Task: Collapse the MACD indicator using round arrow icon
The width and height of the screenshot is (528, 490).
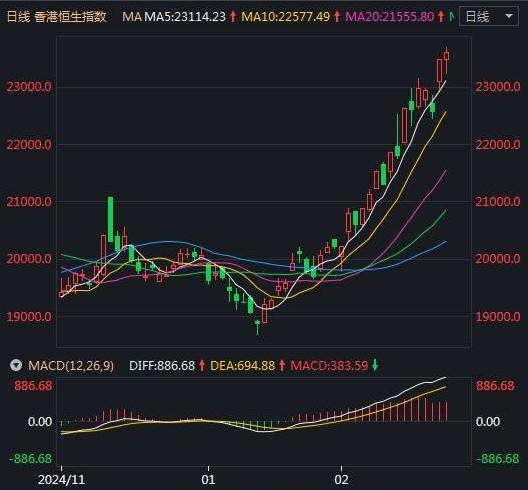Action: 16,365
